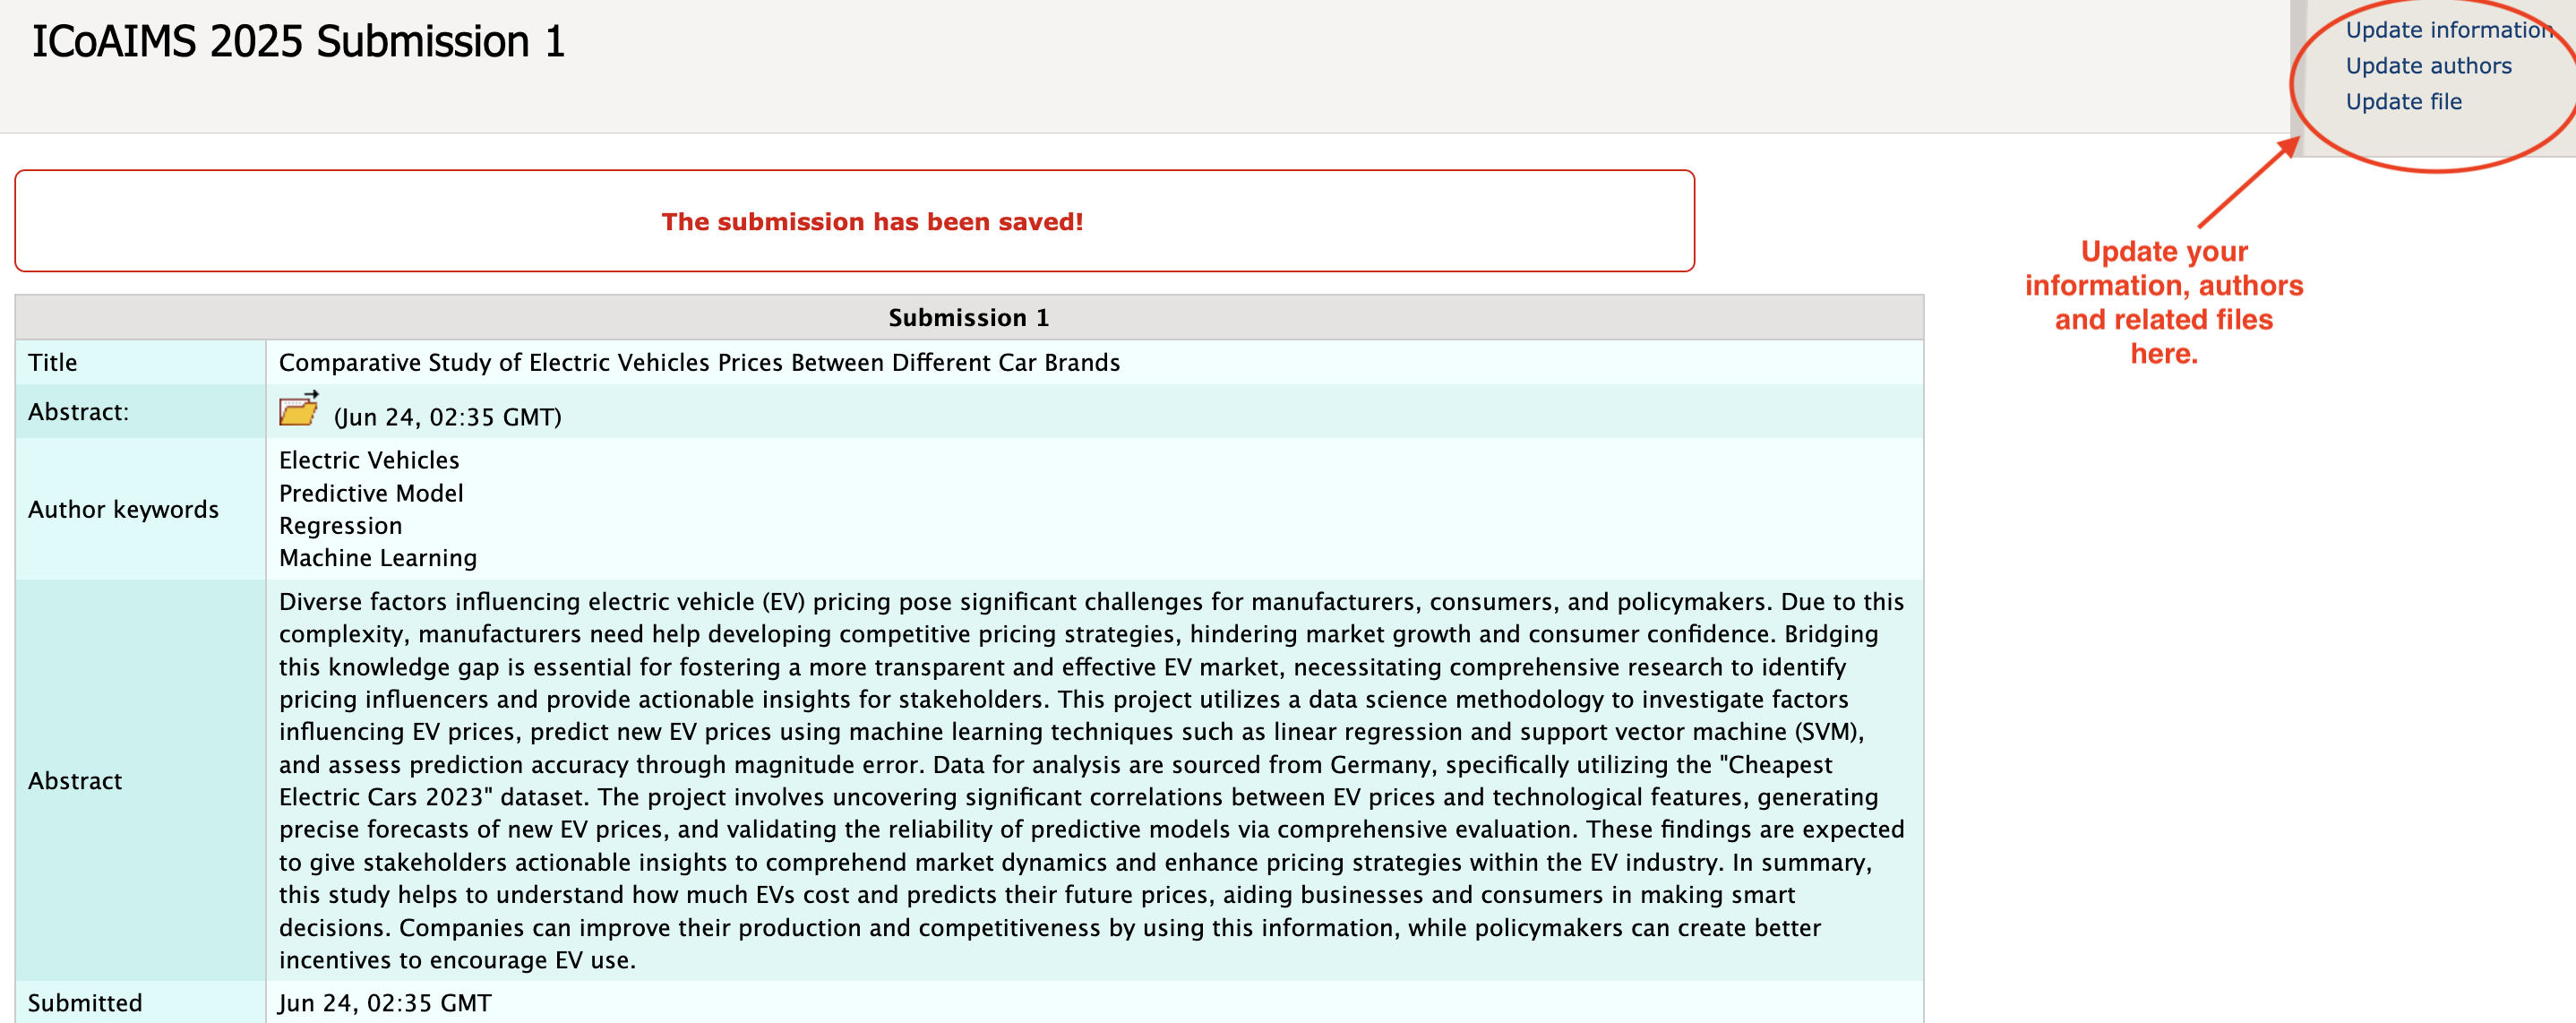
Task: Click the Submitted date value
Action: pos(385,1003)
